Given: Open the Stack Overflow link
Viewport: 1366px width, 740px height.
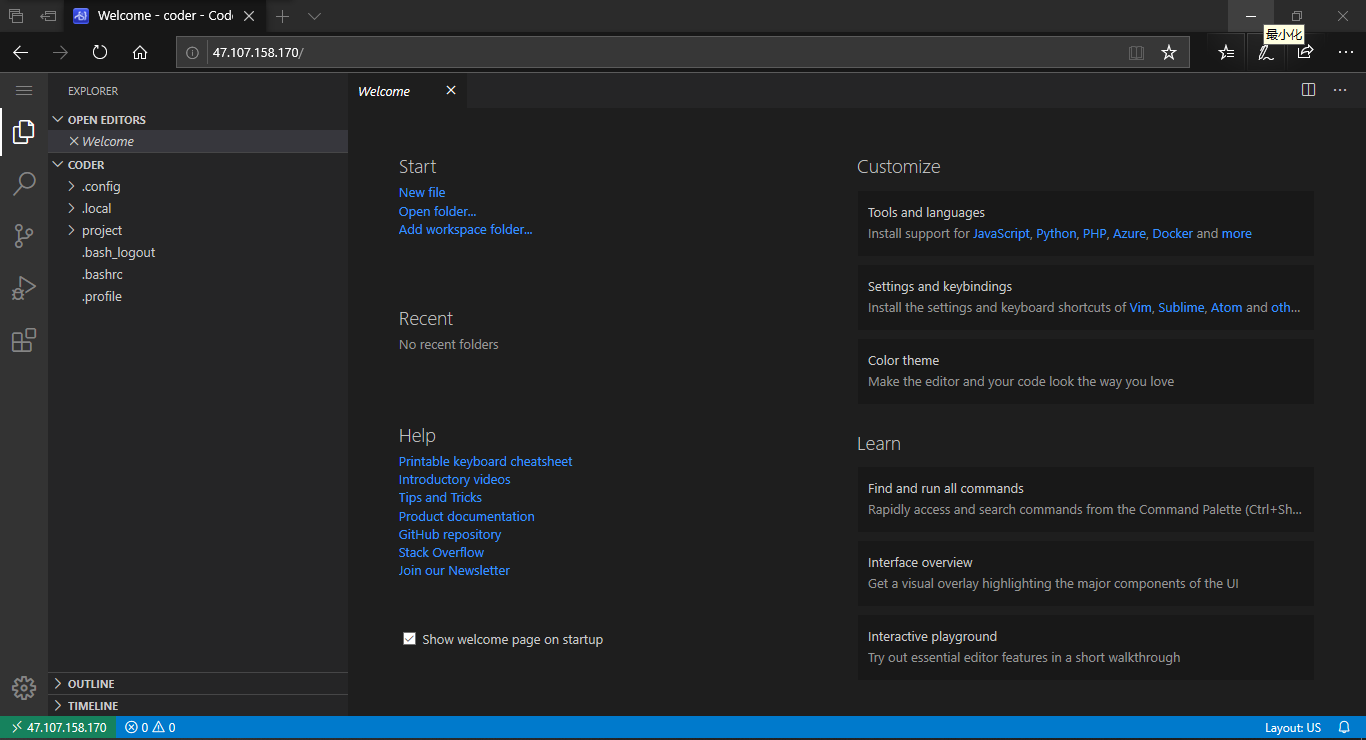Looking at the screenshot, I should pyautogui.click(x=441, y=552).
